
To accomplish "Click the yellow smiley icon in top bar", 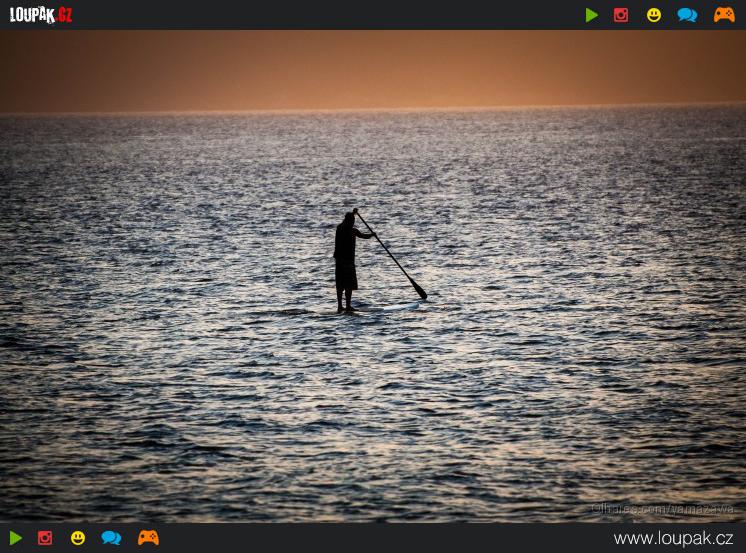I will point(654,15).
